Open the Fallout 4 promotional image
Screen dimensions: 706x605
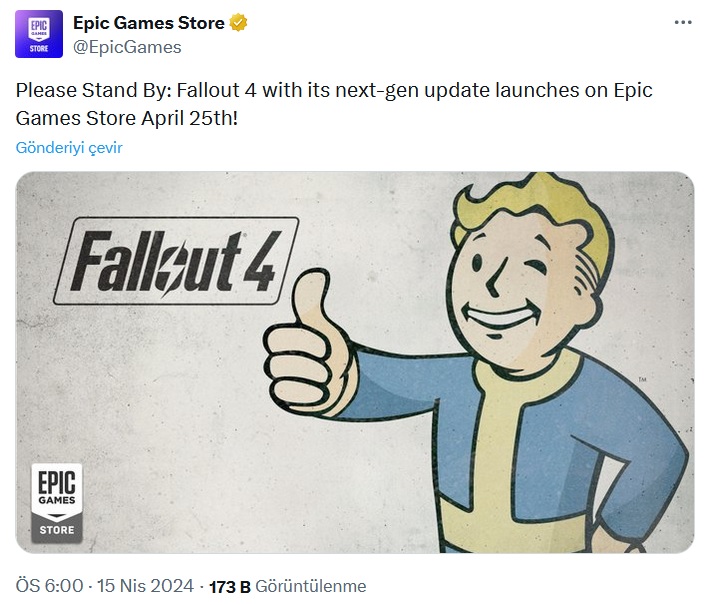(355, 362)
